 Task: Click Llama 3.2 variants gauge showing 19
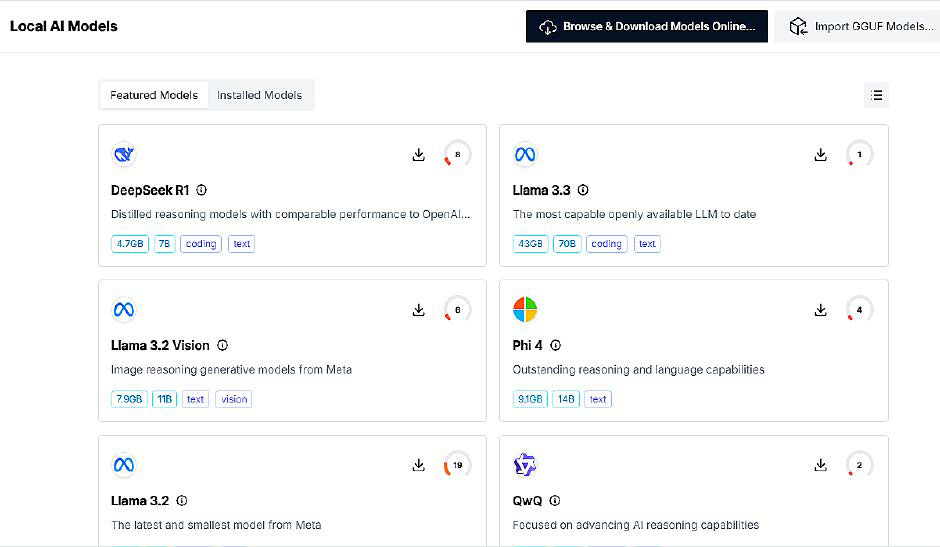[457, 465]
